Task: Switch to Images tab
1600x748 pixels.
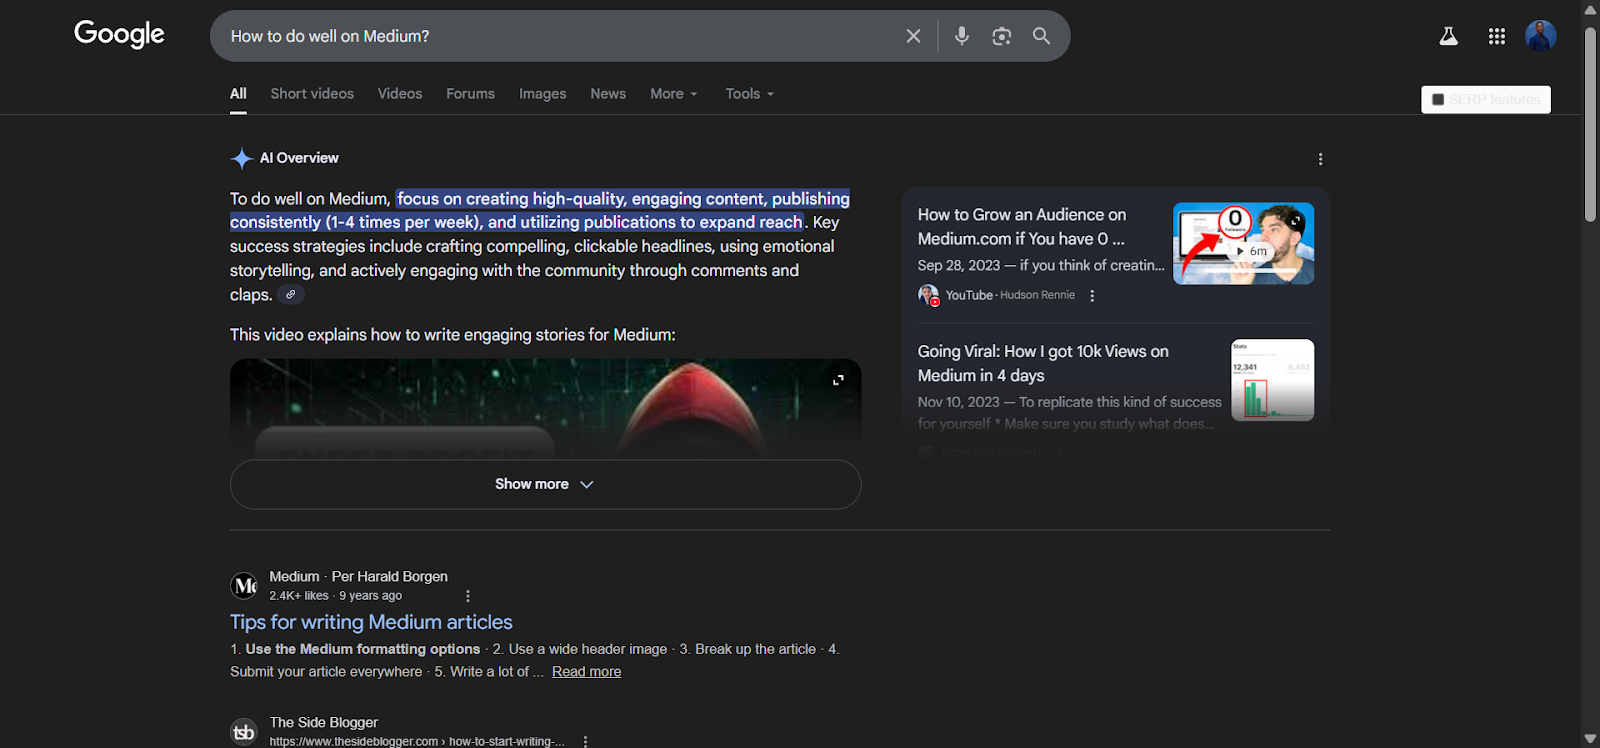Action: [542, 93]
